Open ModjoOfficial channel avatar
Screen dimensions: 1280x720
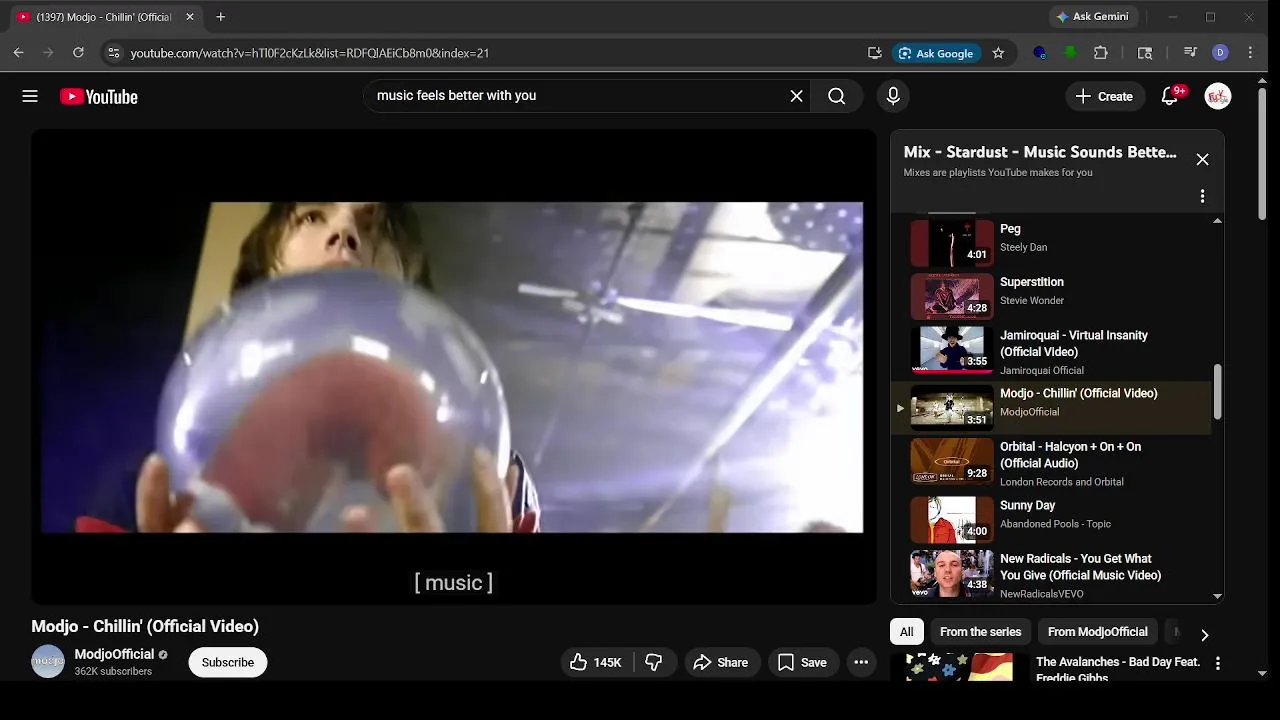48,662
